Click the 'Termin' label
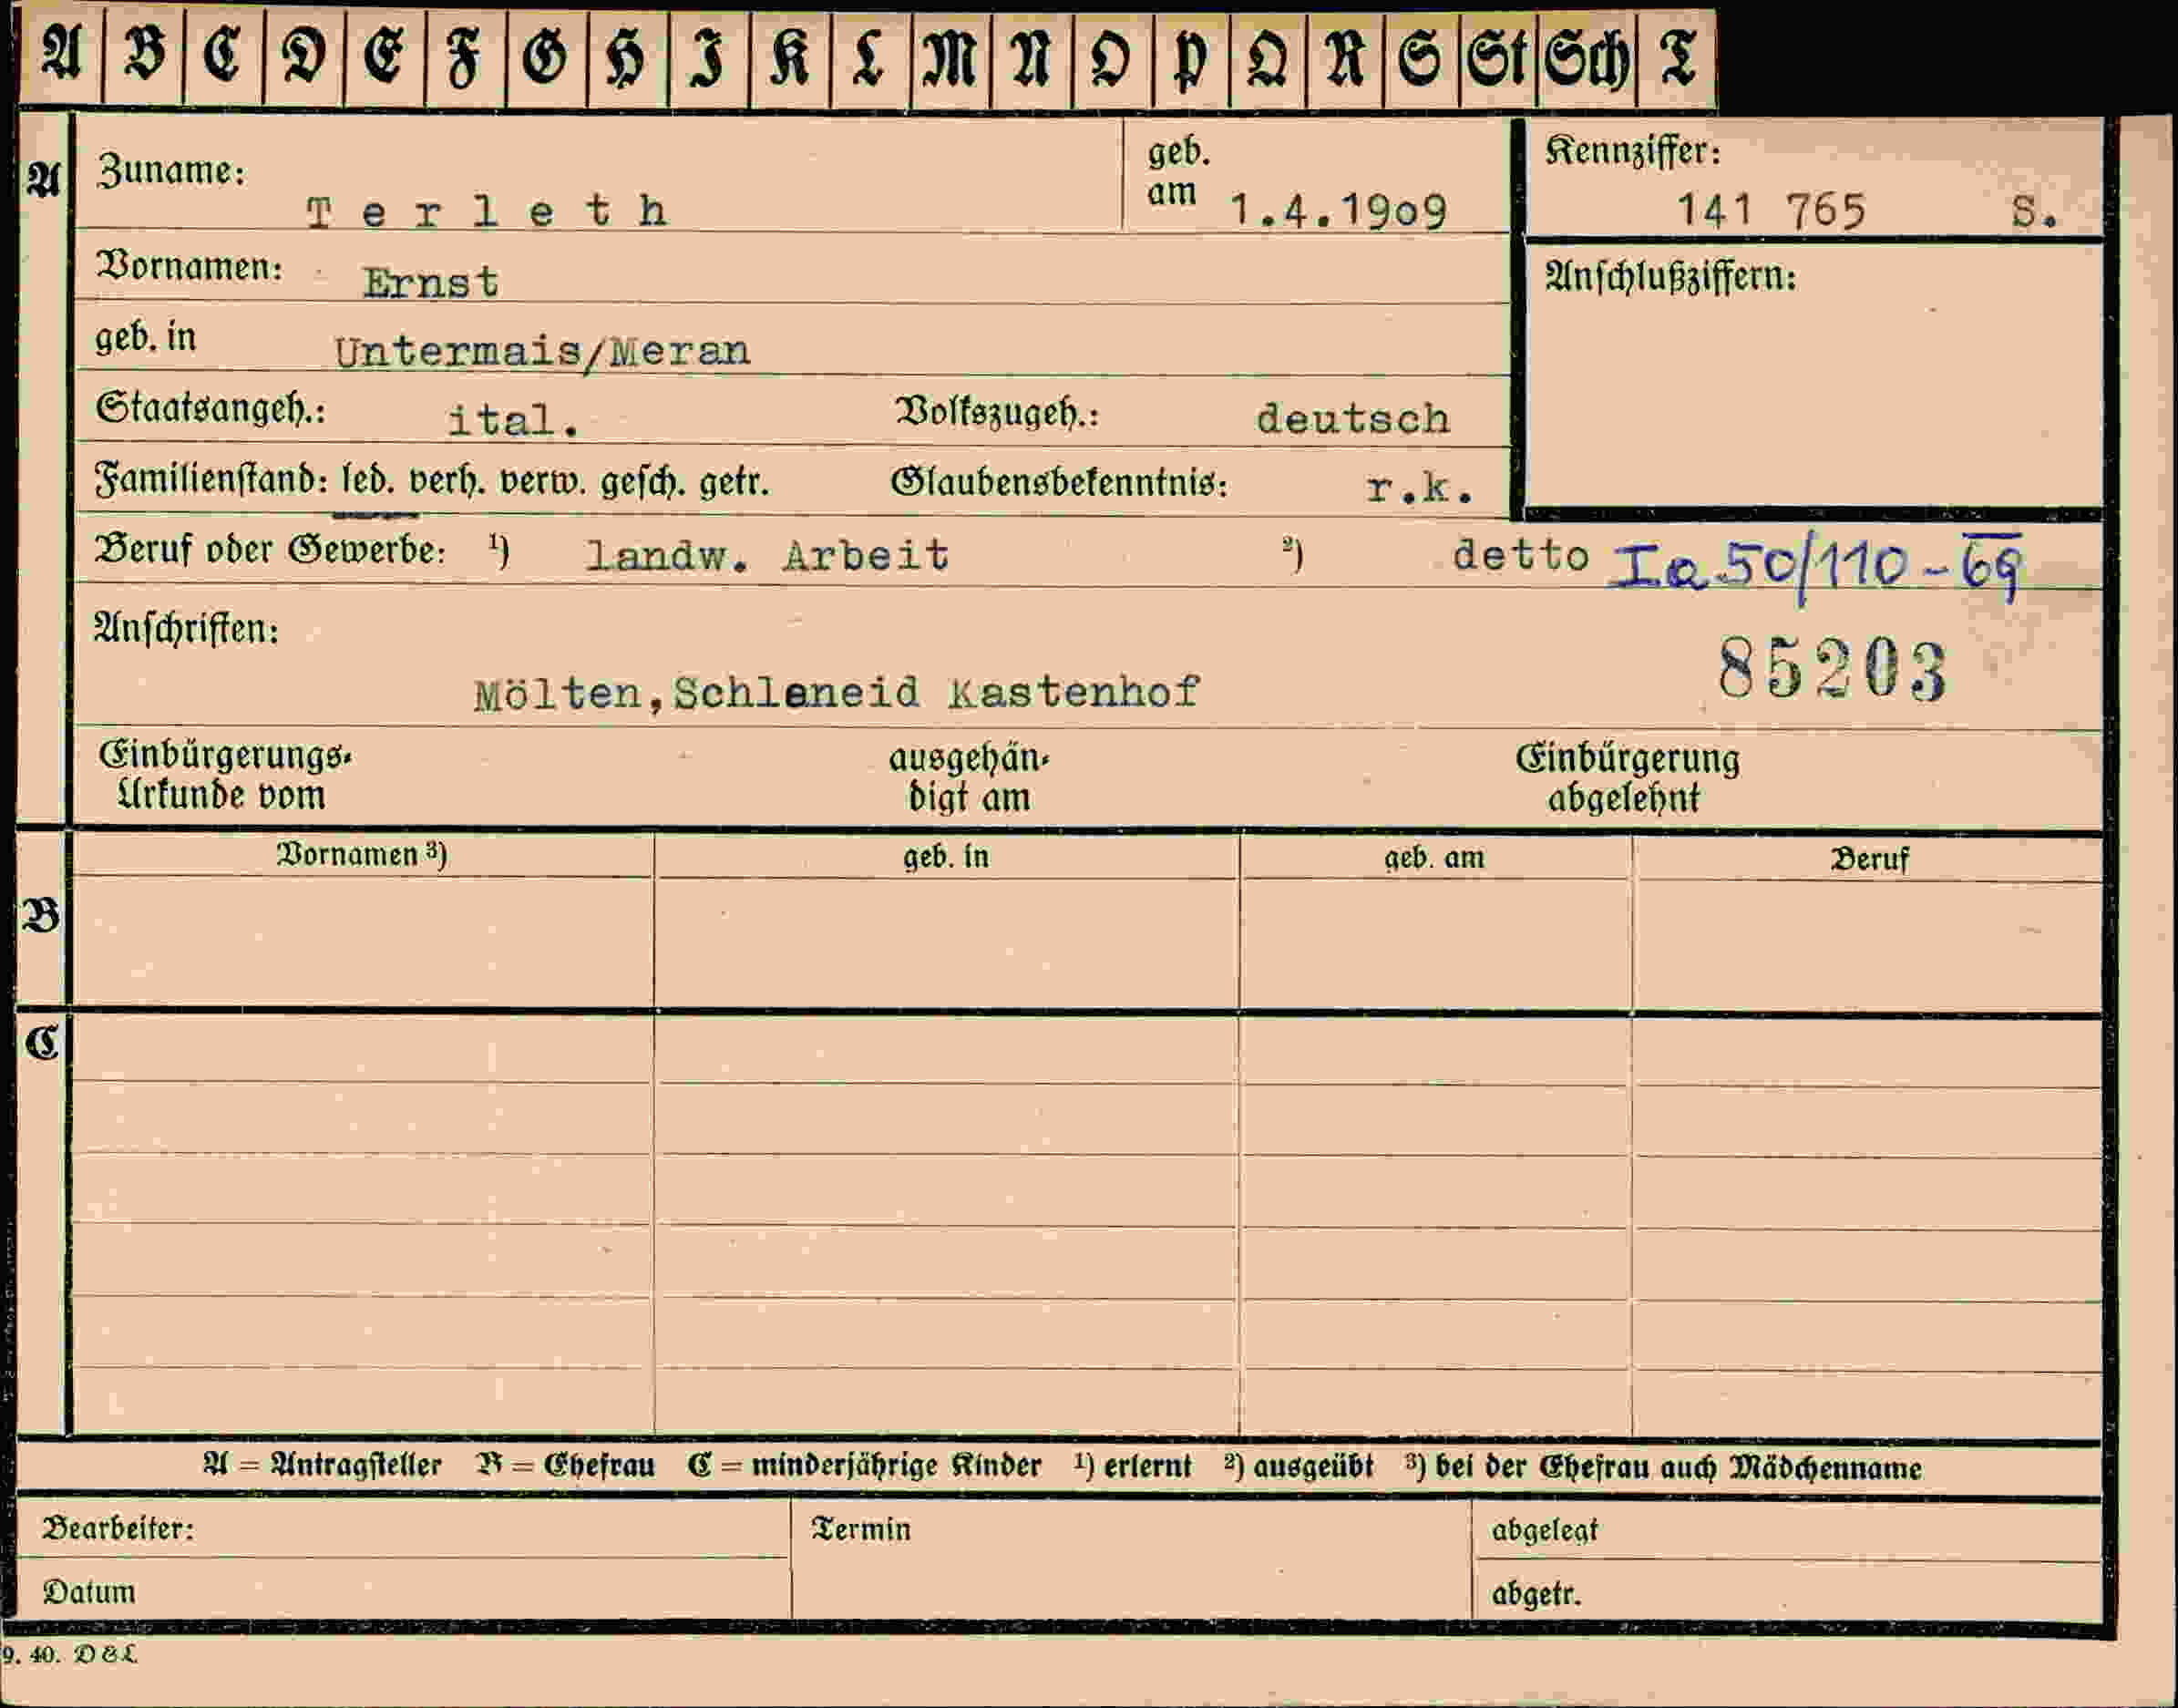 861,1529
